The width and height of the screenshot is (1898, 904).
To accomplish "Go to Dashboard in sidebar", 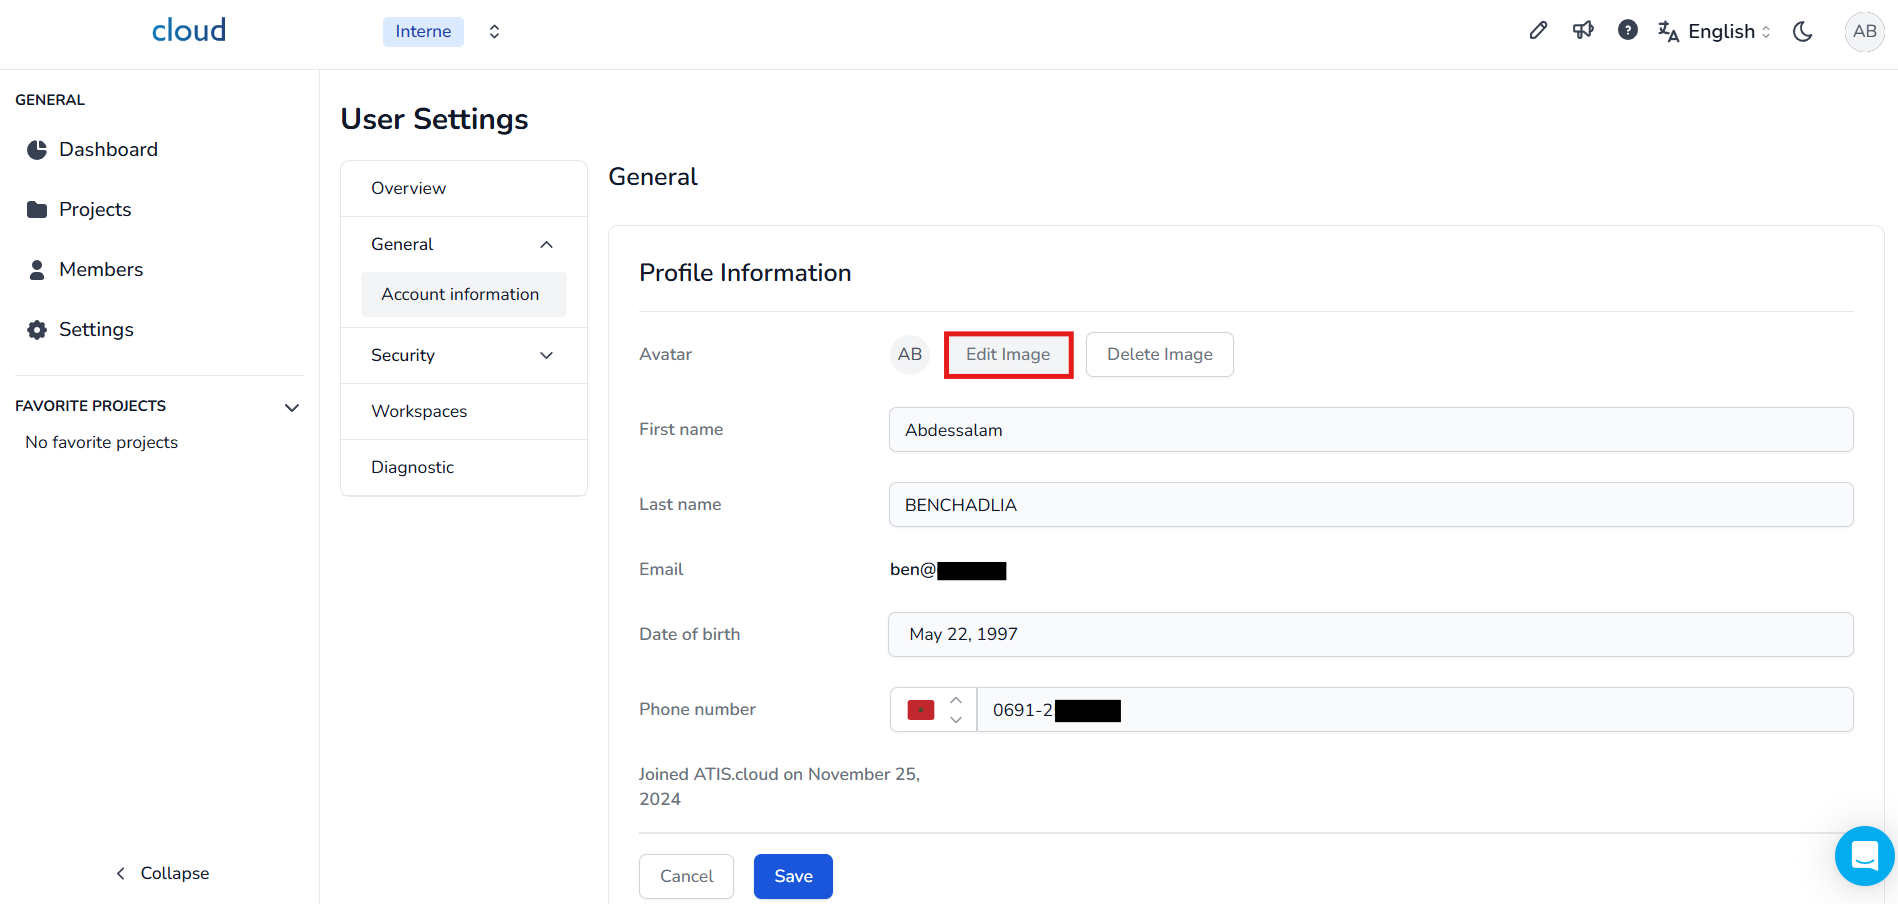I will click(108, 150).
